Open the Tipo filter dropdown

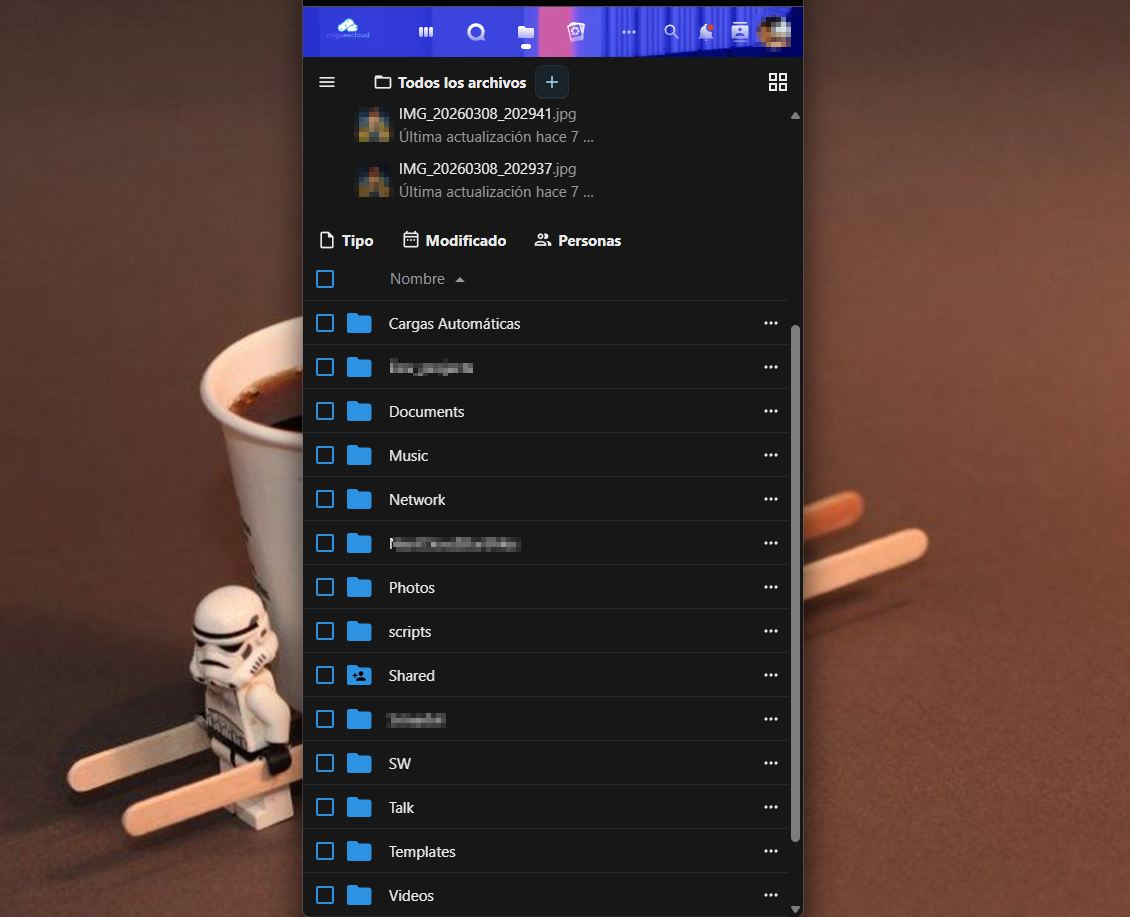(346, 240)
